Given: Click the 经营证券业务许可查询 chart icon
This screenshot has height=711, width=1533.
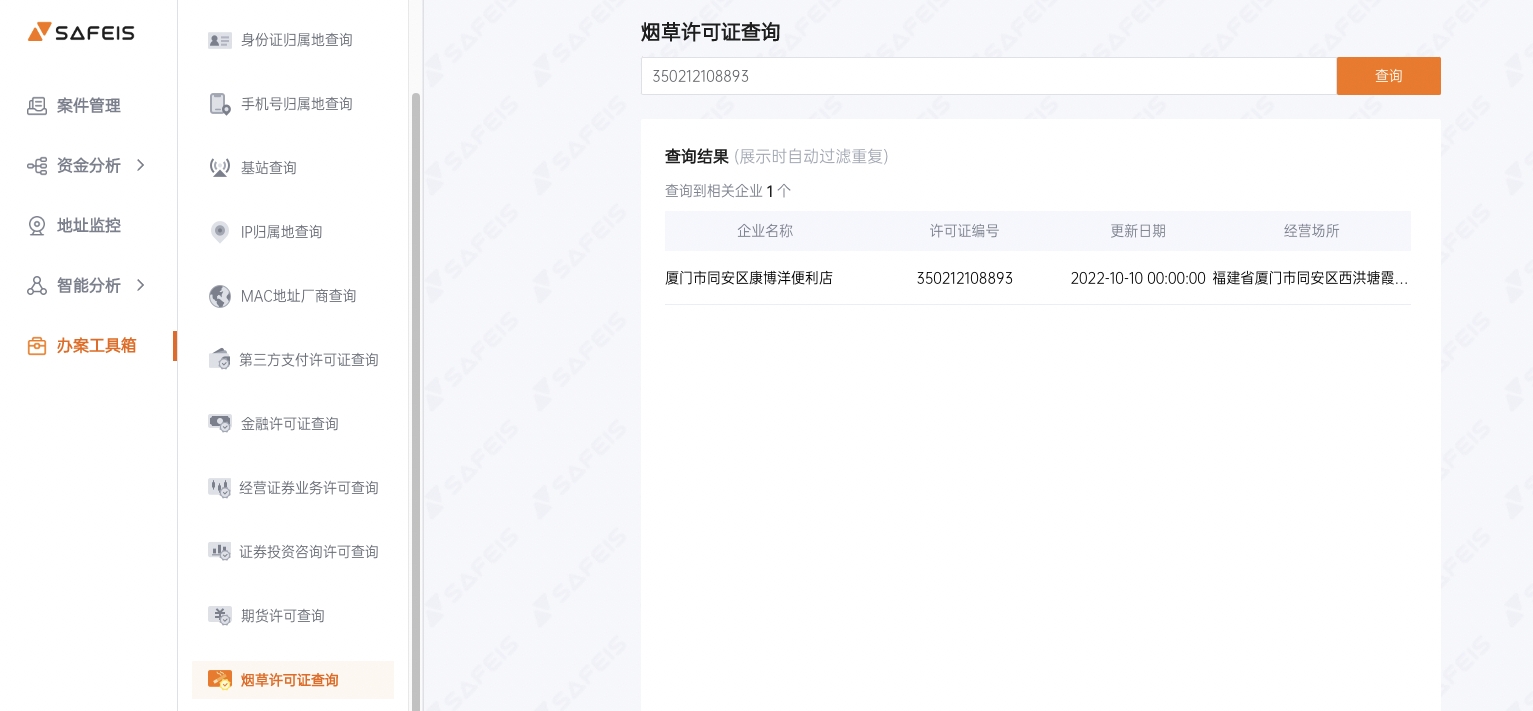Looking at the screenshot, I should click(x=220, y=488).
